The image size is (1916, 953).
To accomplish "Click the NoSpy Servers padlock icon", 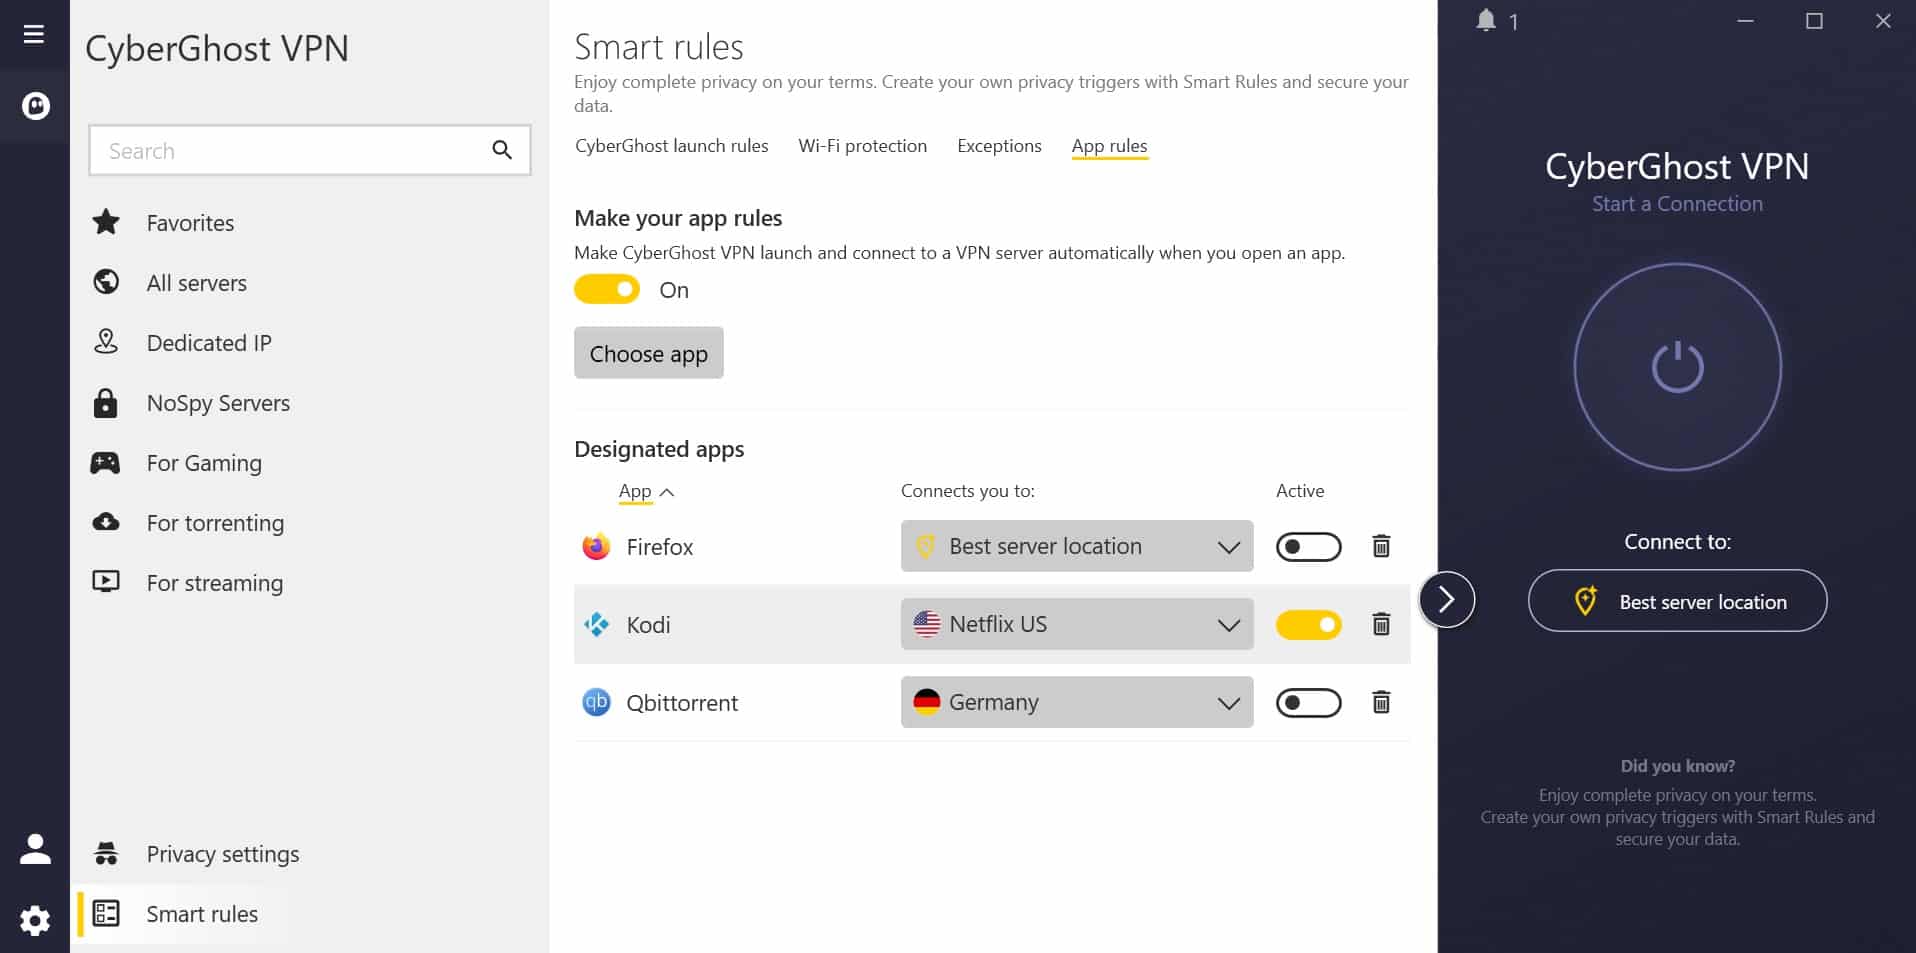I will coord(105,403).
